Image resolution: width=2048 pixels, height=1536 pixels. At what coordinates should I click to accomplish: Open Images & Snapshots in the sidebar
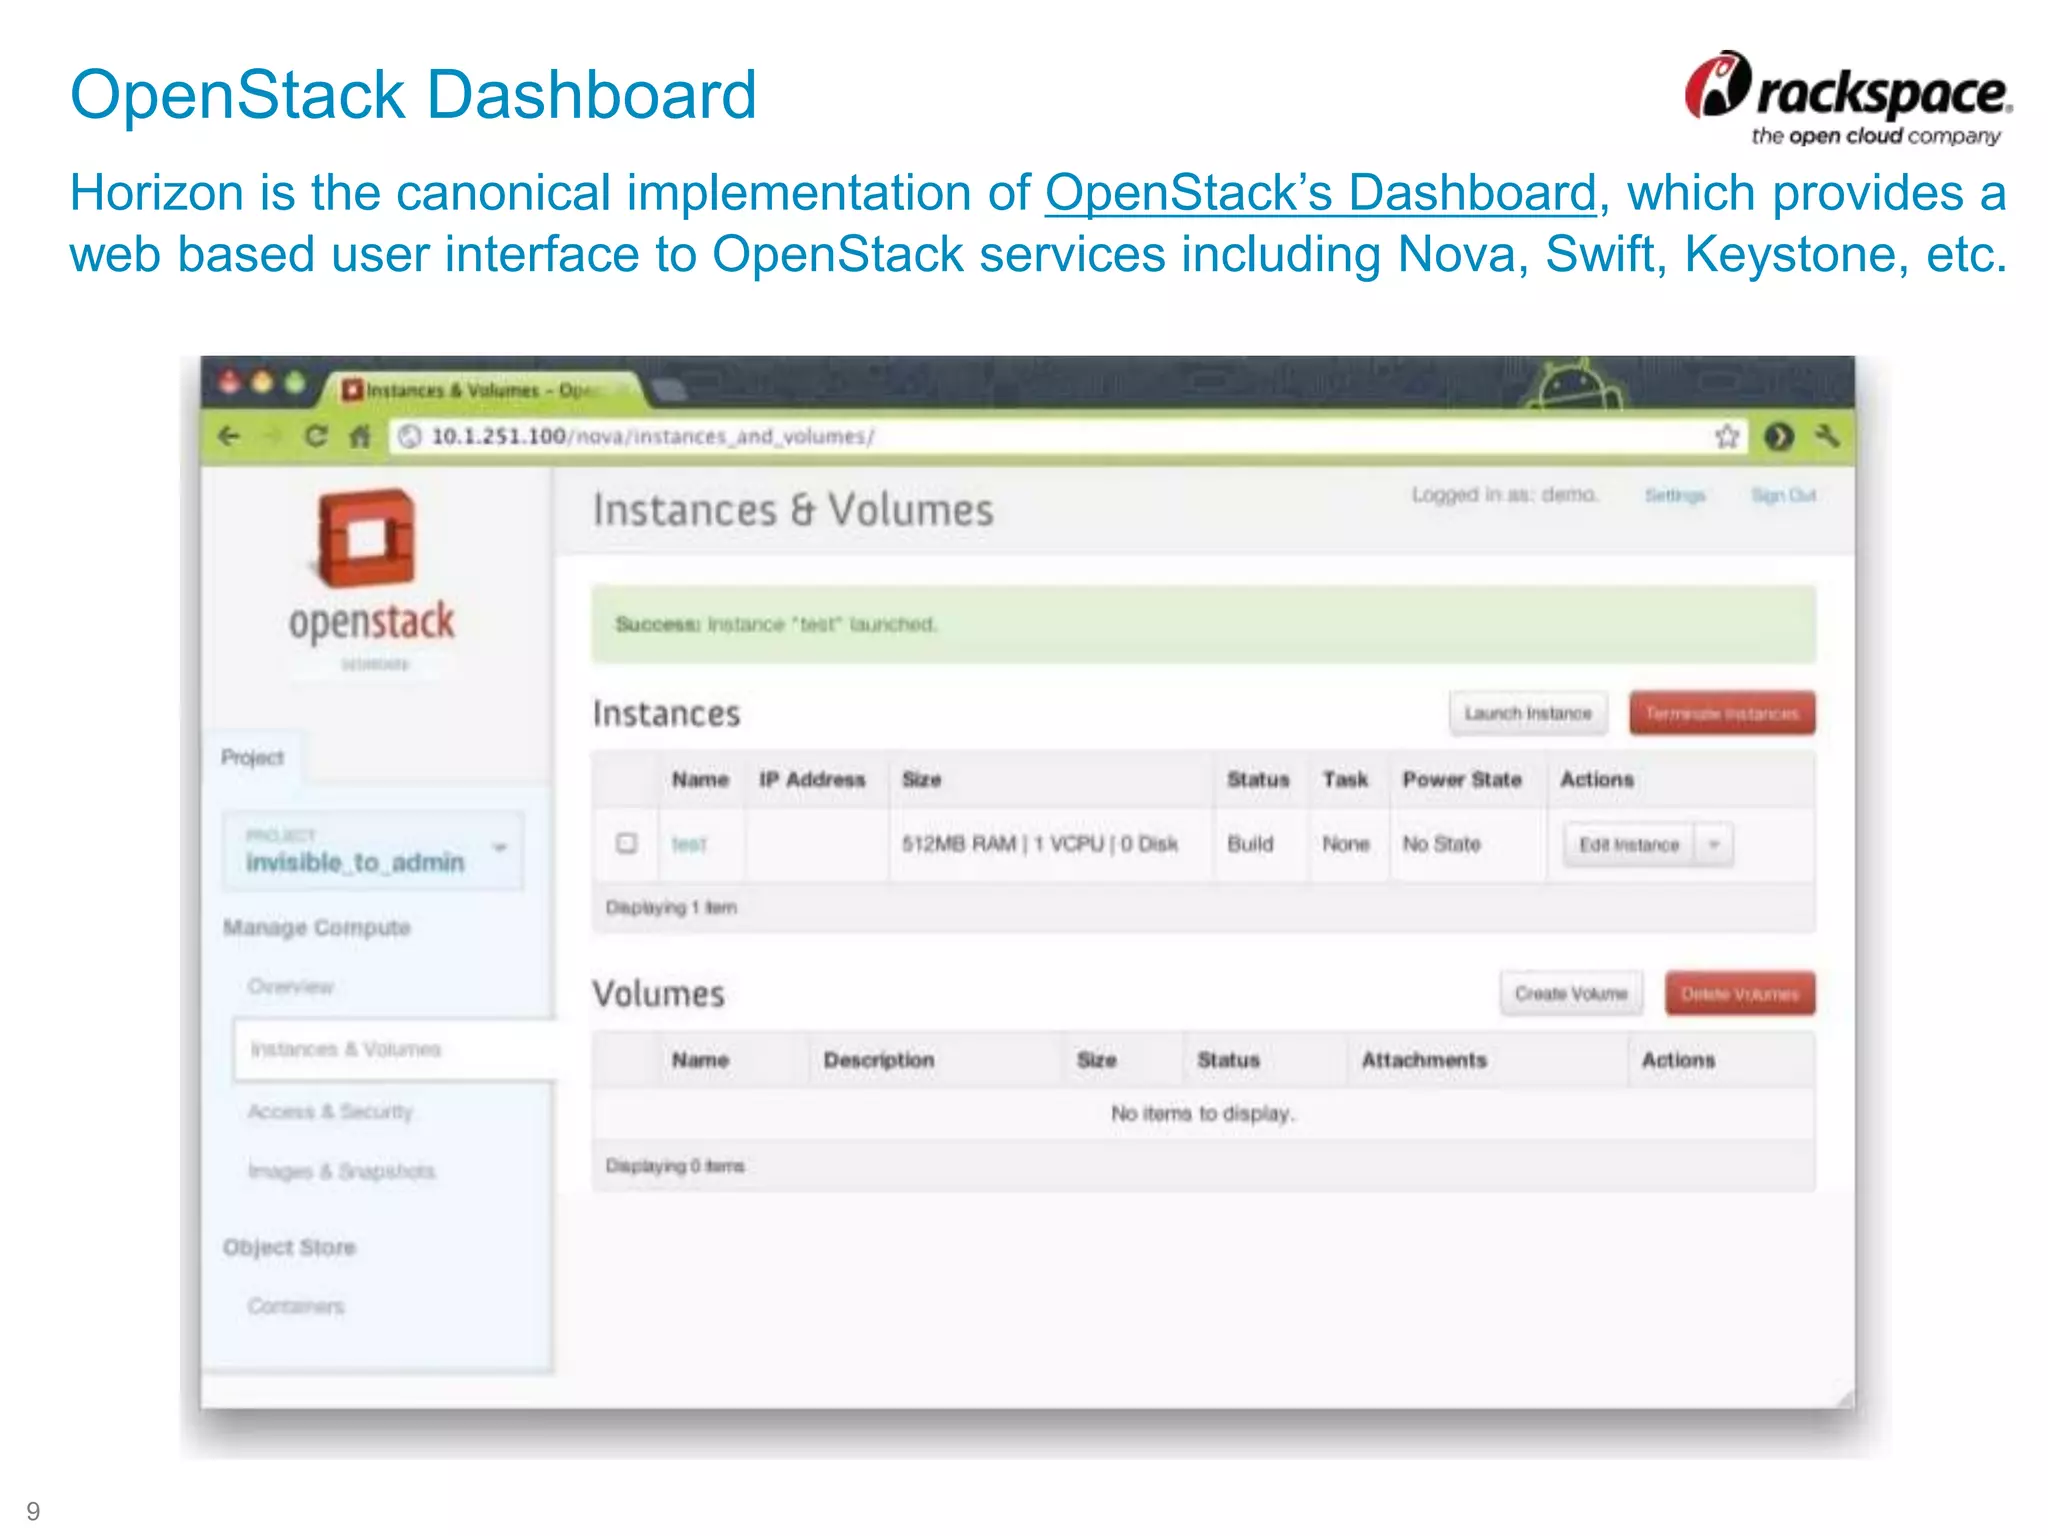pyautogui.click(x=342, y=1171)
